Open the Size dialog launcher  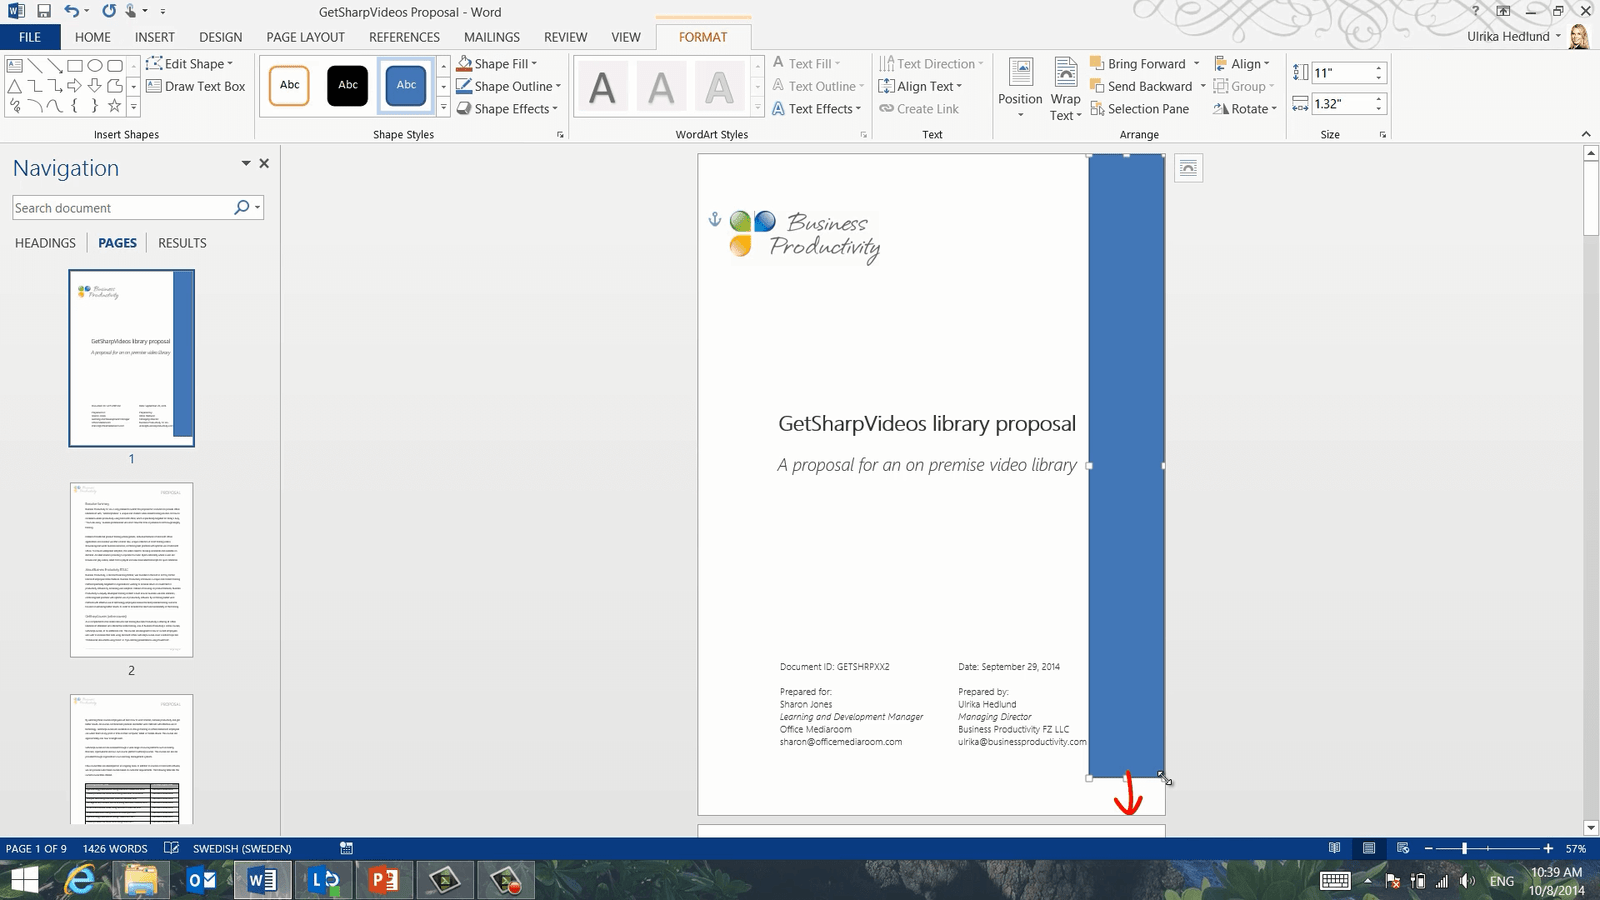point(1383,134)
